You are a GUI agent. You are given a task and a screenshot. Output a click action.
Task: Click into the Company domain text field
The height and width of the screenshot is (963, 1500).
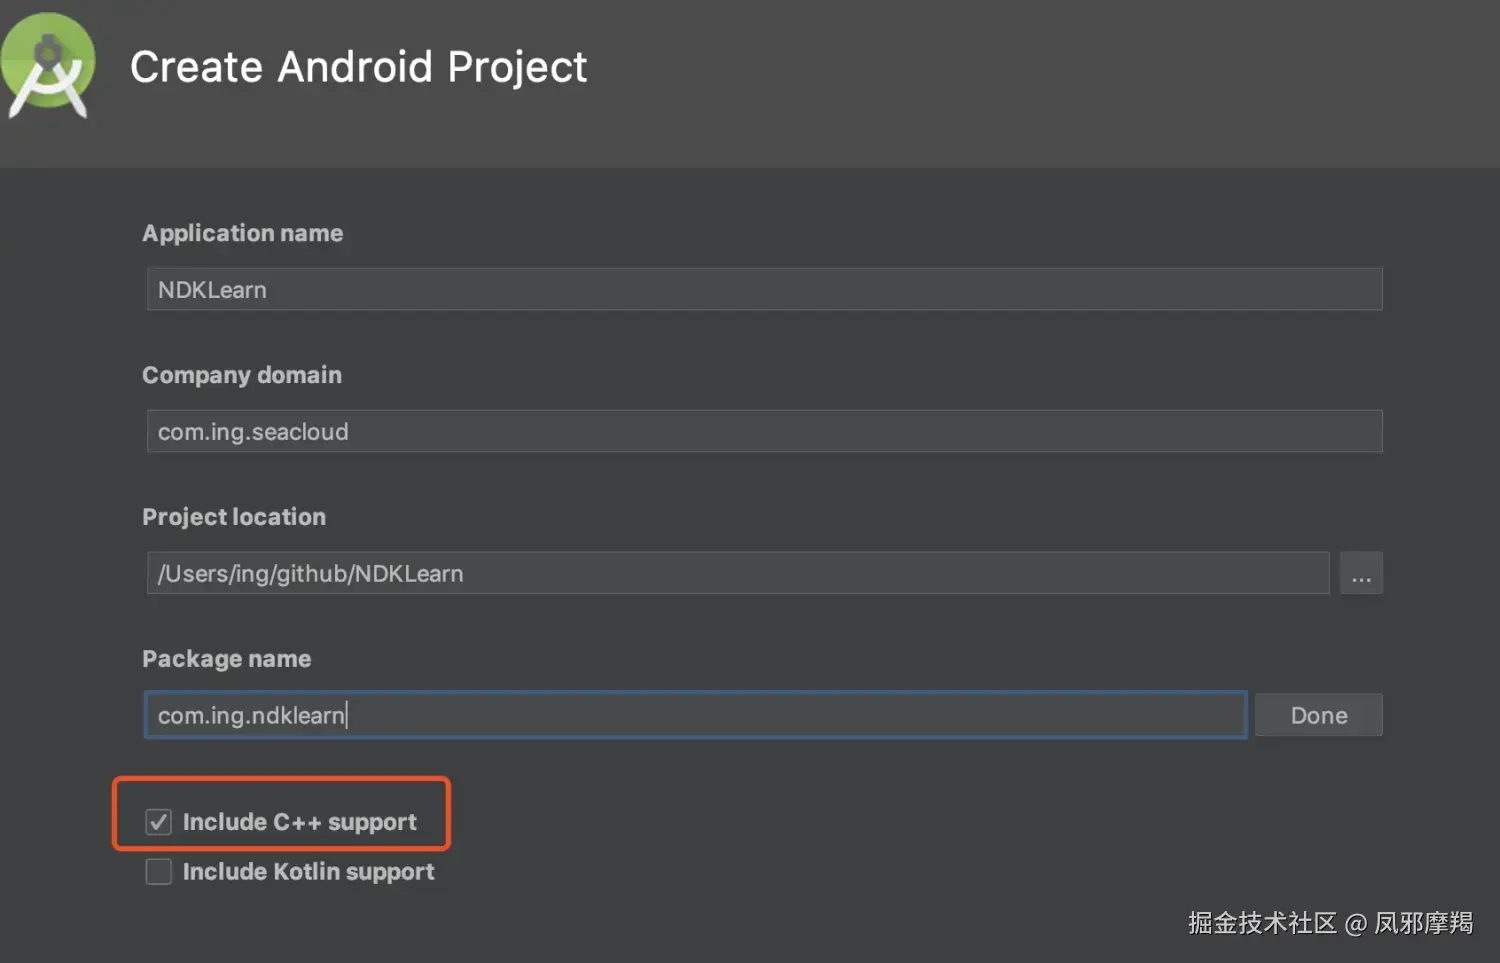[x=764, y=432]
